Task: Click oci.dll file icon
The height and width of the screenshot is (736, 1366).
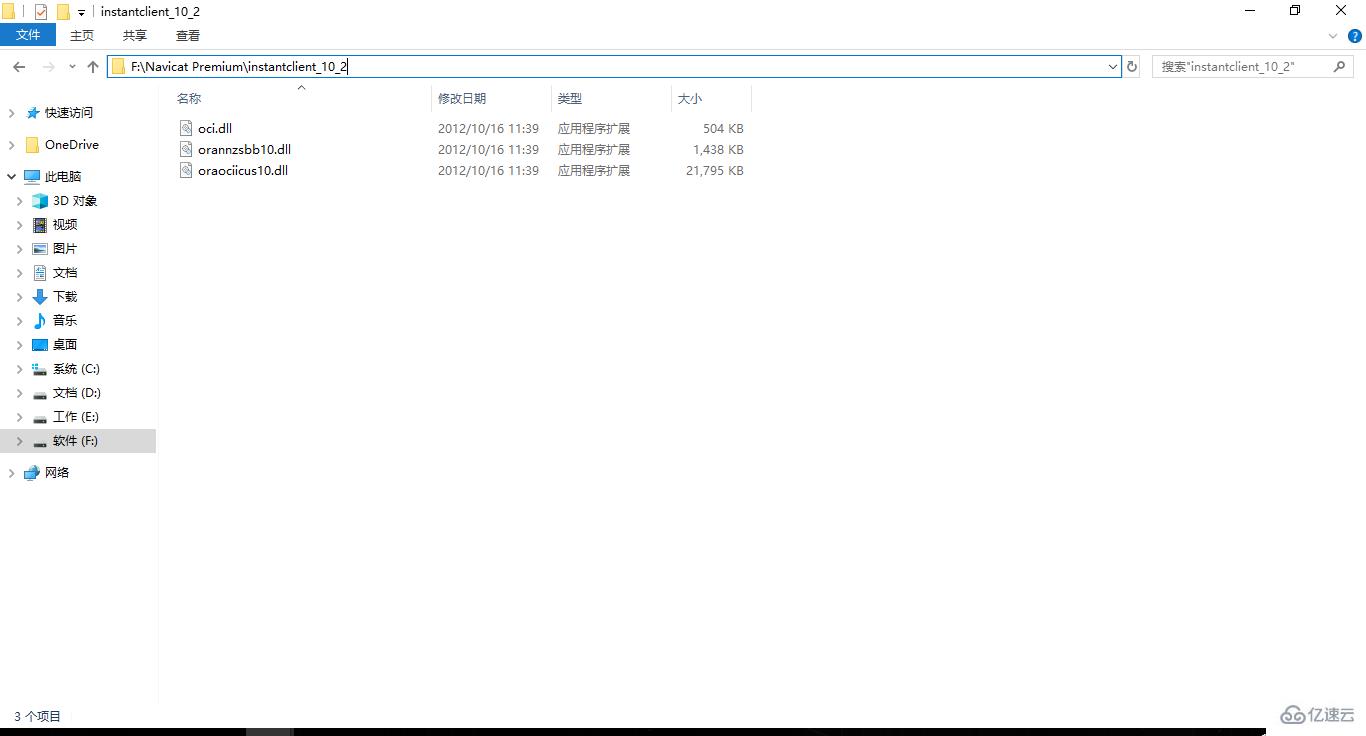Action: coord(185,128)
